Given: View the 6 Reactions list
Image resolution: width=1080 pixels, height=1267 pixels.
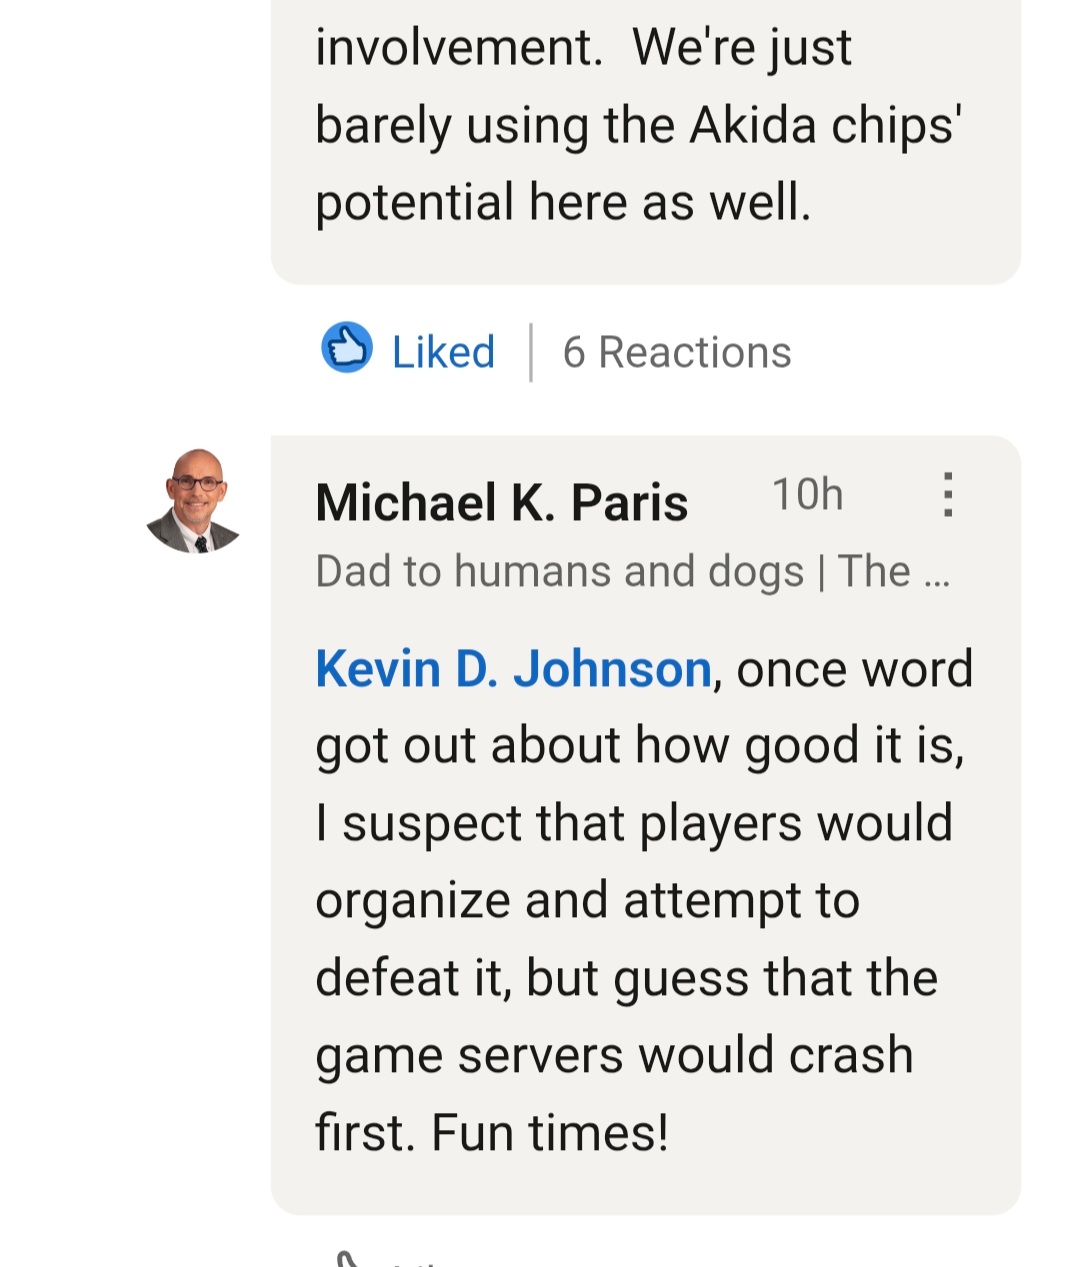Looking at the screenshot, I should tap(677, 352).
